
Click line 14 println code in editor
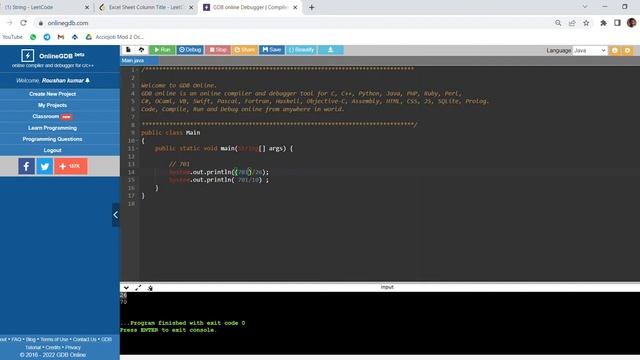pyautogui.click(x=219, y=172)
